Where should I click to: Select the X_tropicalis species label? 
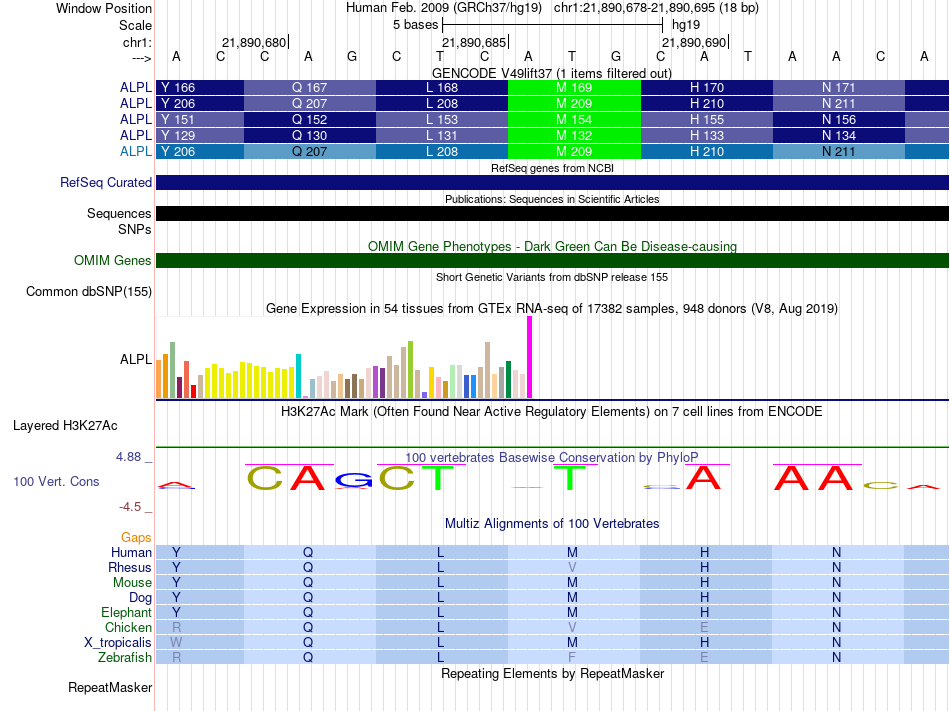point(118,643)
